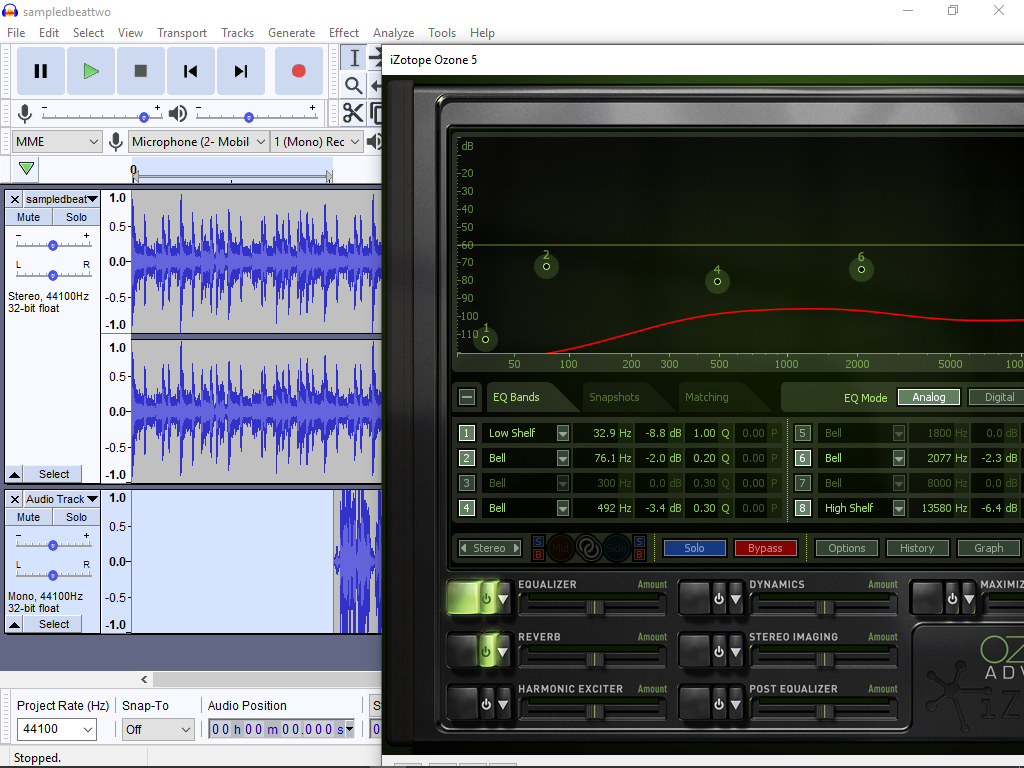The width and height of the screenshot is (1024, 768).
Task: Toggle the Equalizer module power button
Action: tap(486, 599)
